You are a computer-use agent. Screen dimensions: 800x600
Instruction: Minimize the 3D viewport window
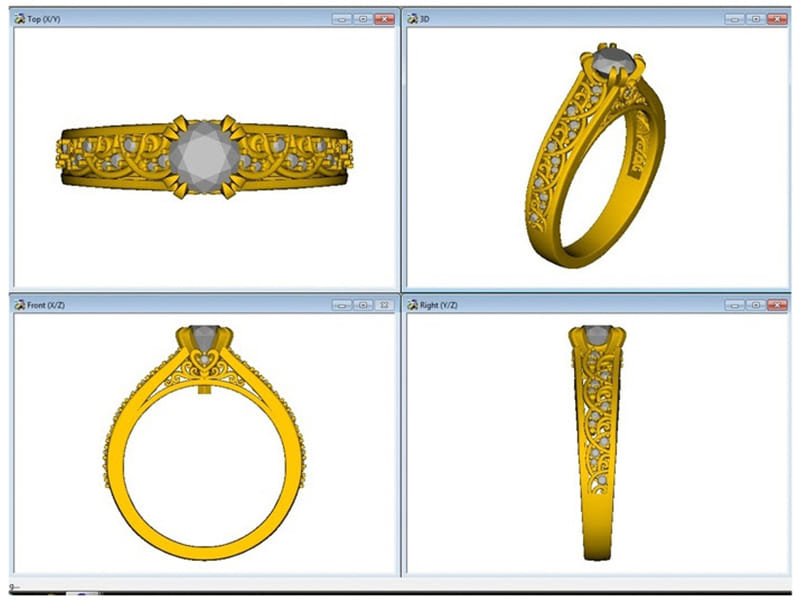click(x=735, y=19)
